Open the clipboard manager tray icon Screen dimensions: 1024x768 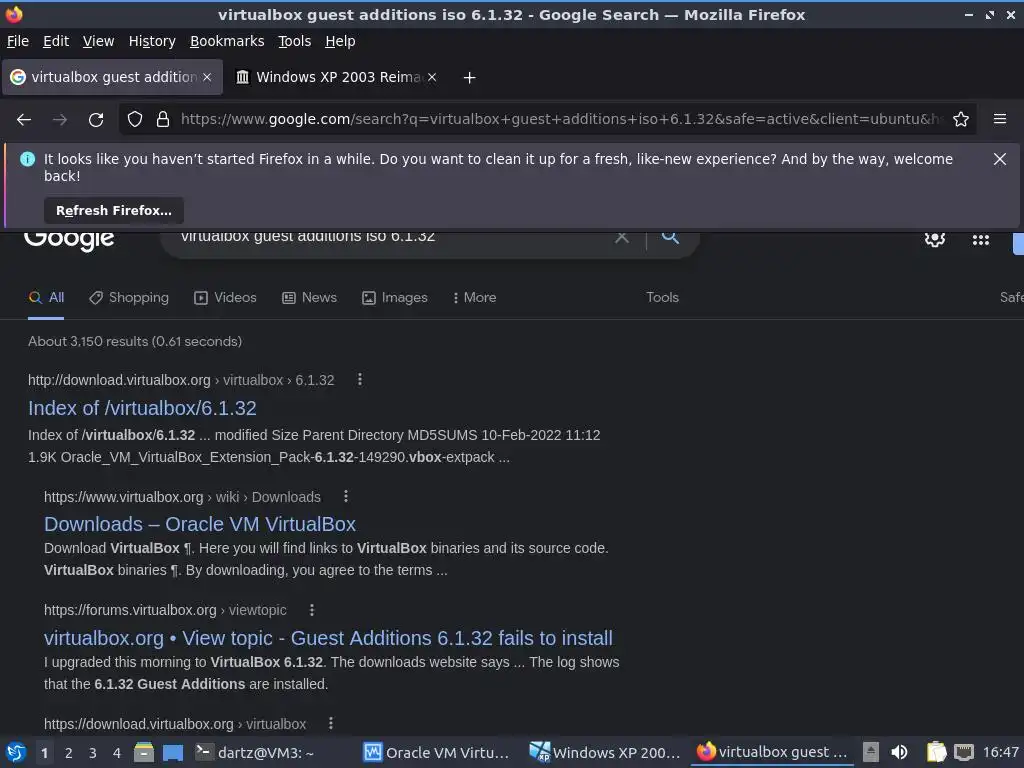point(936,752)
